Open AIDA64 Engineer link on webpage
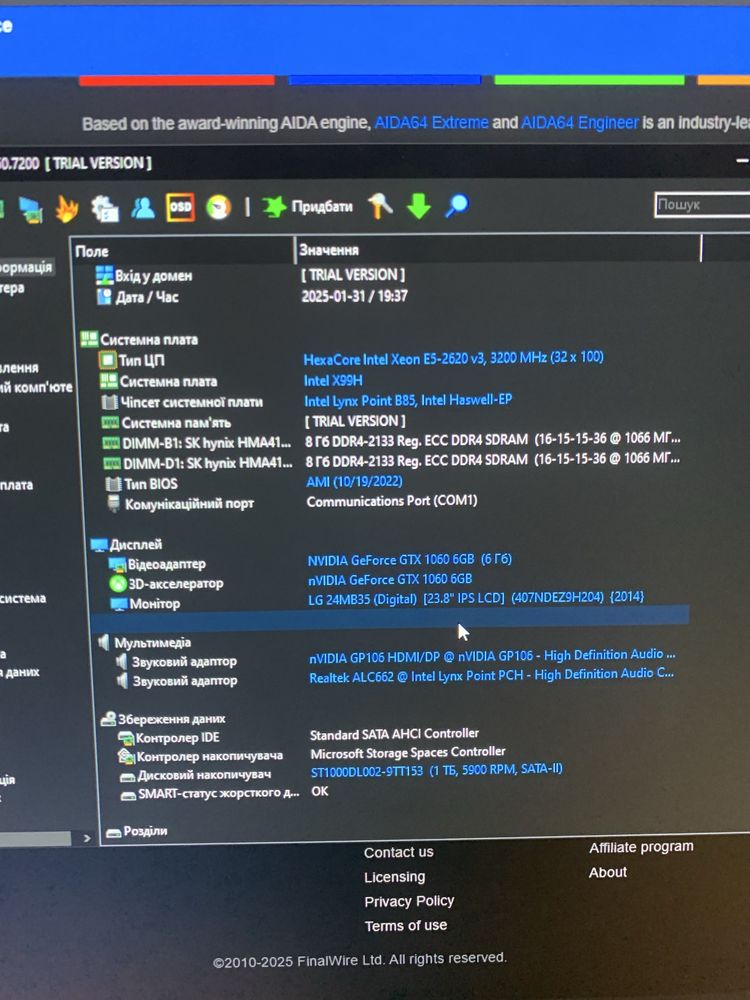The image size is (750, 1000). [579, 122]
